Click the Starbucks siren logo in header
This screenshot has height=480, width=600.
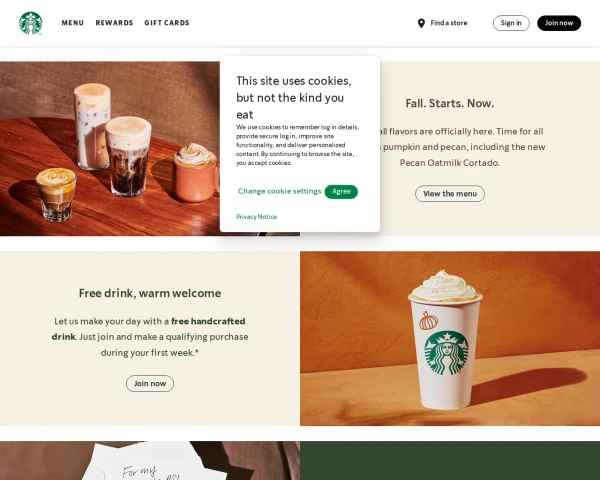click(31, 23)
